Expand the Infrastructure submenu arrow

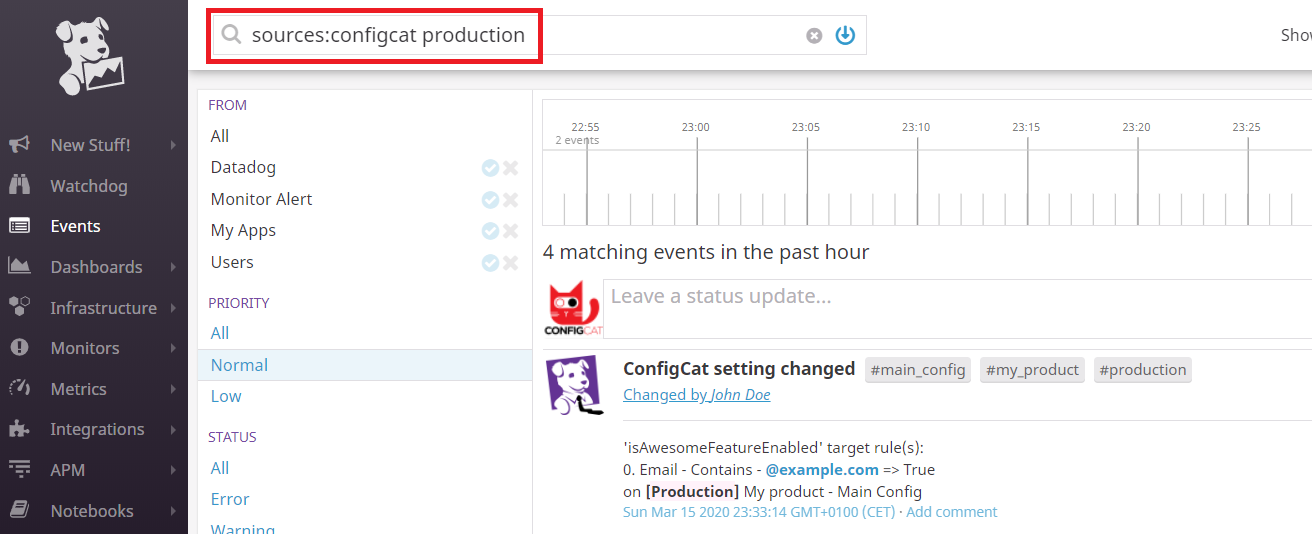click(173, 308)
